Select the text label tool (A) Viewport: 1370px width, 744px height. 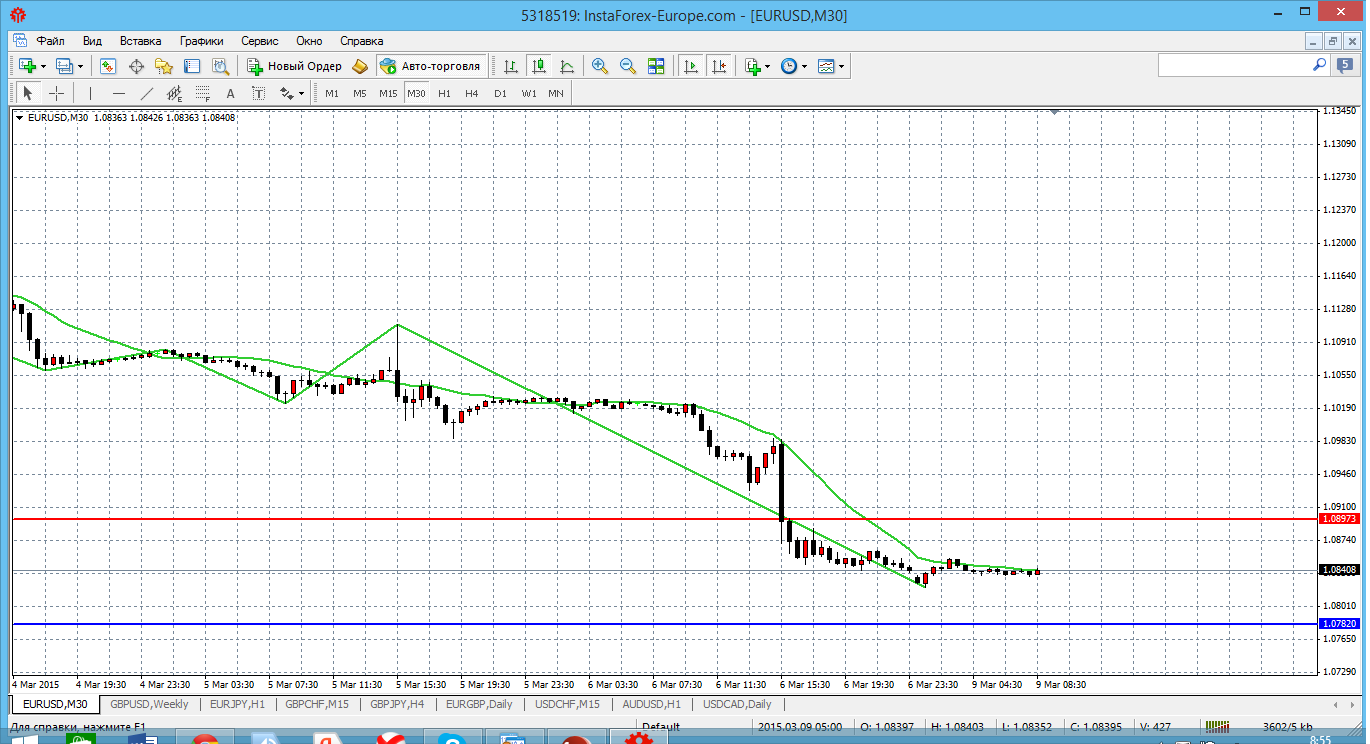pos(230,93)
